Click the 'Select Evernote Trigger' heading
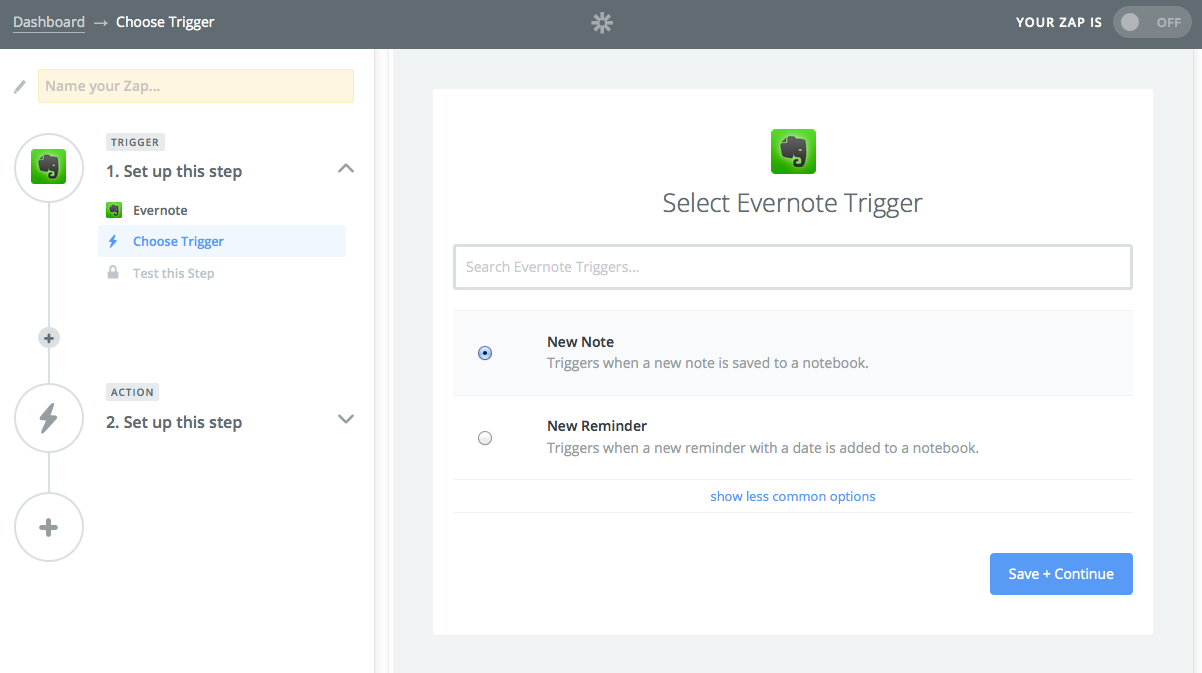This screenshot has height=673, width=1202. [793, 203]
